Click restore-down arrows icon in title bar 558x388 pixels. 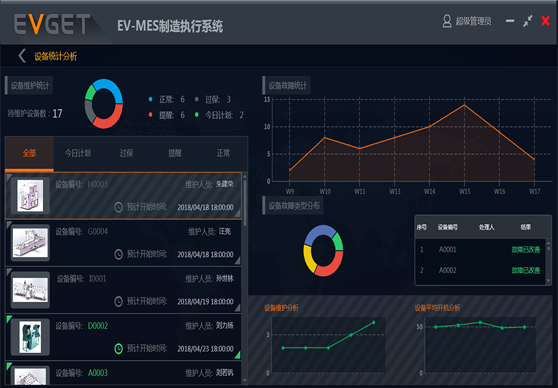(528, 21)
